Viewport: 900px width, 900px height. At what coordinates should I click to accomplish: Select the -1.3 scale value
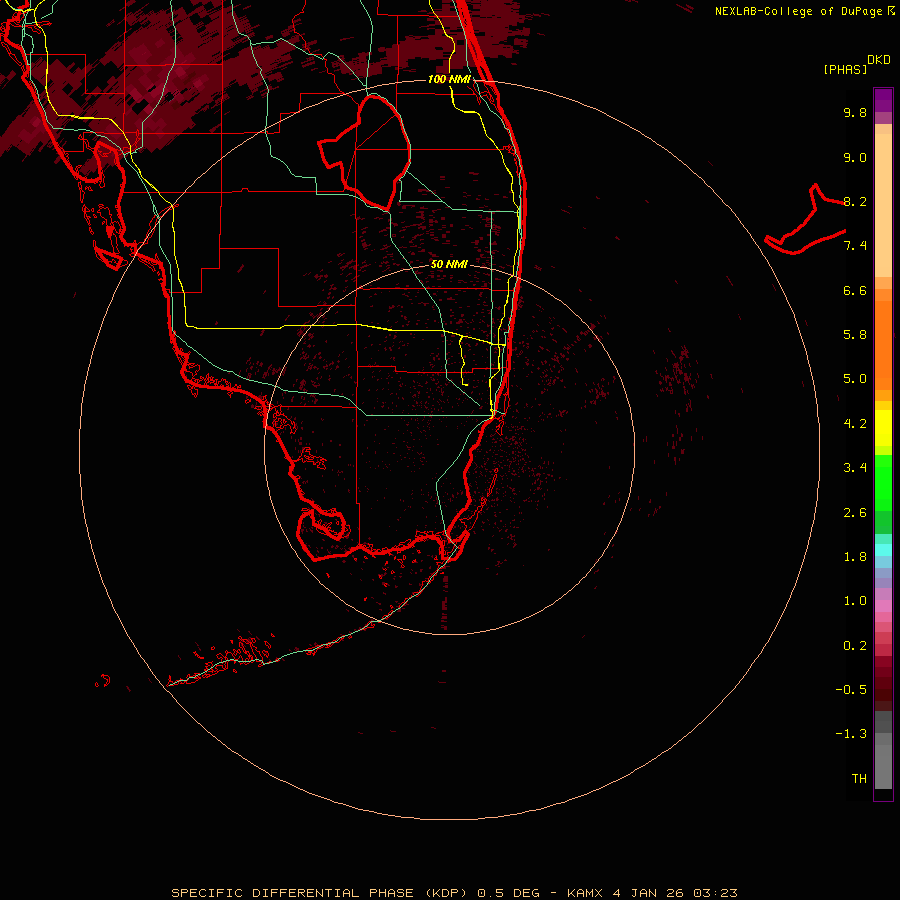(851, 734)
